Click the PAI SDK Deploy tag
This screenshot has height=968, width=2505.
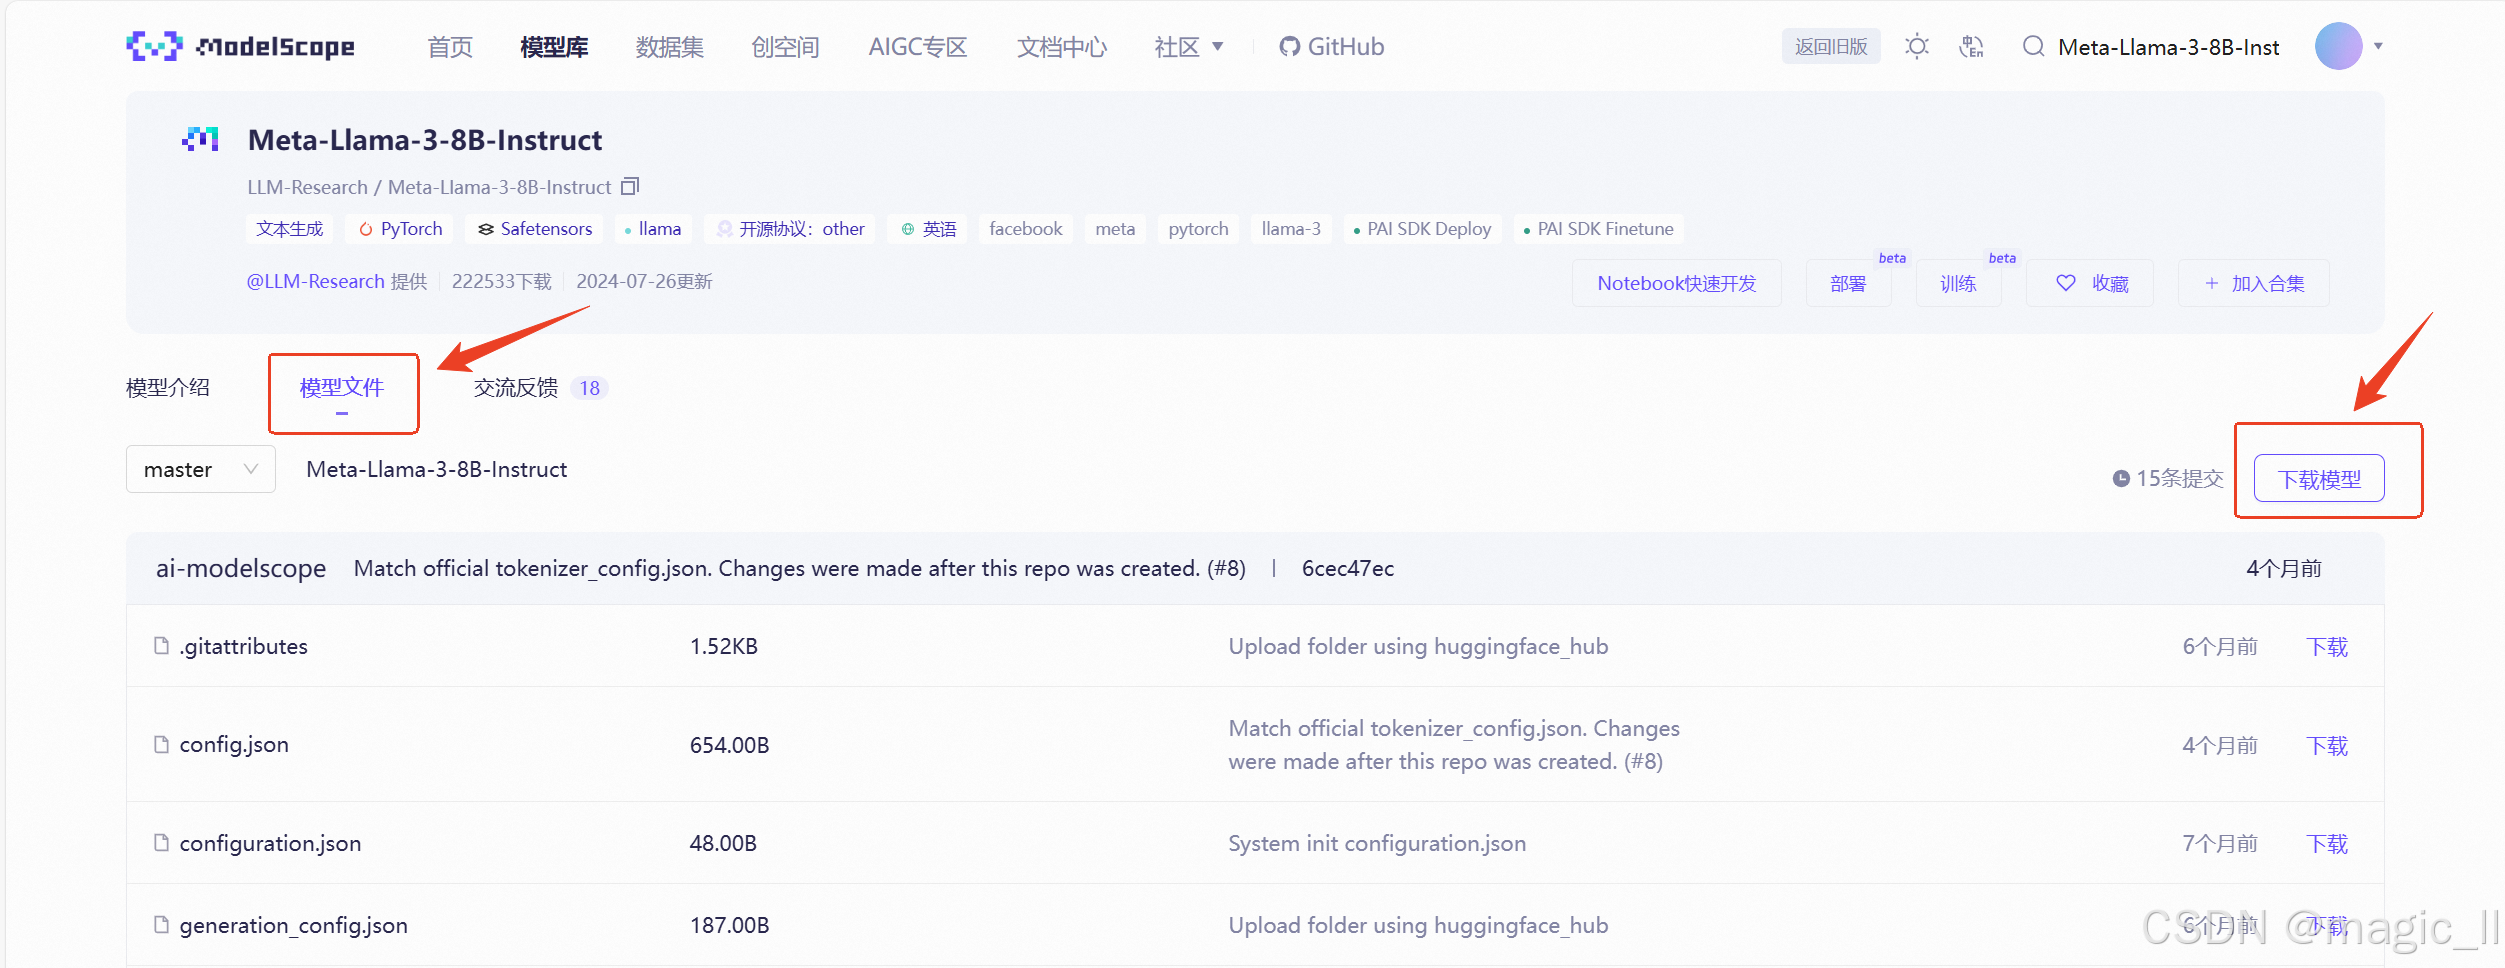click(x=1422, y=229)
